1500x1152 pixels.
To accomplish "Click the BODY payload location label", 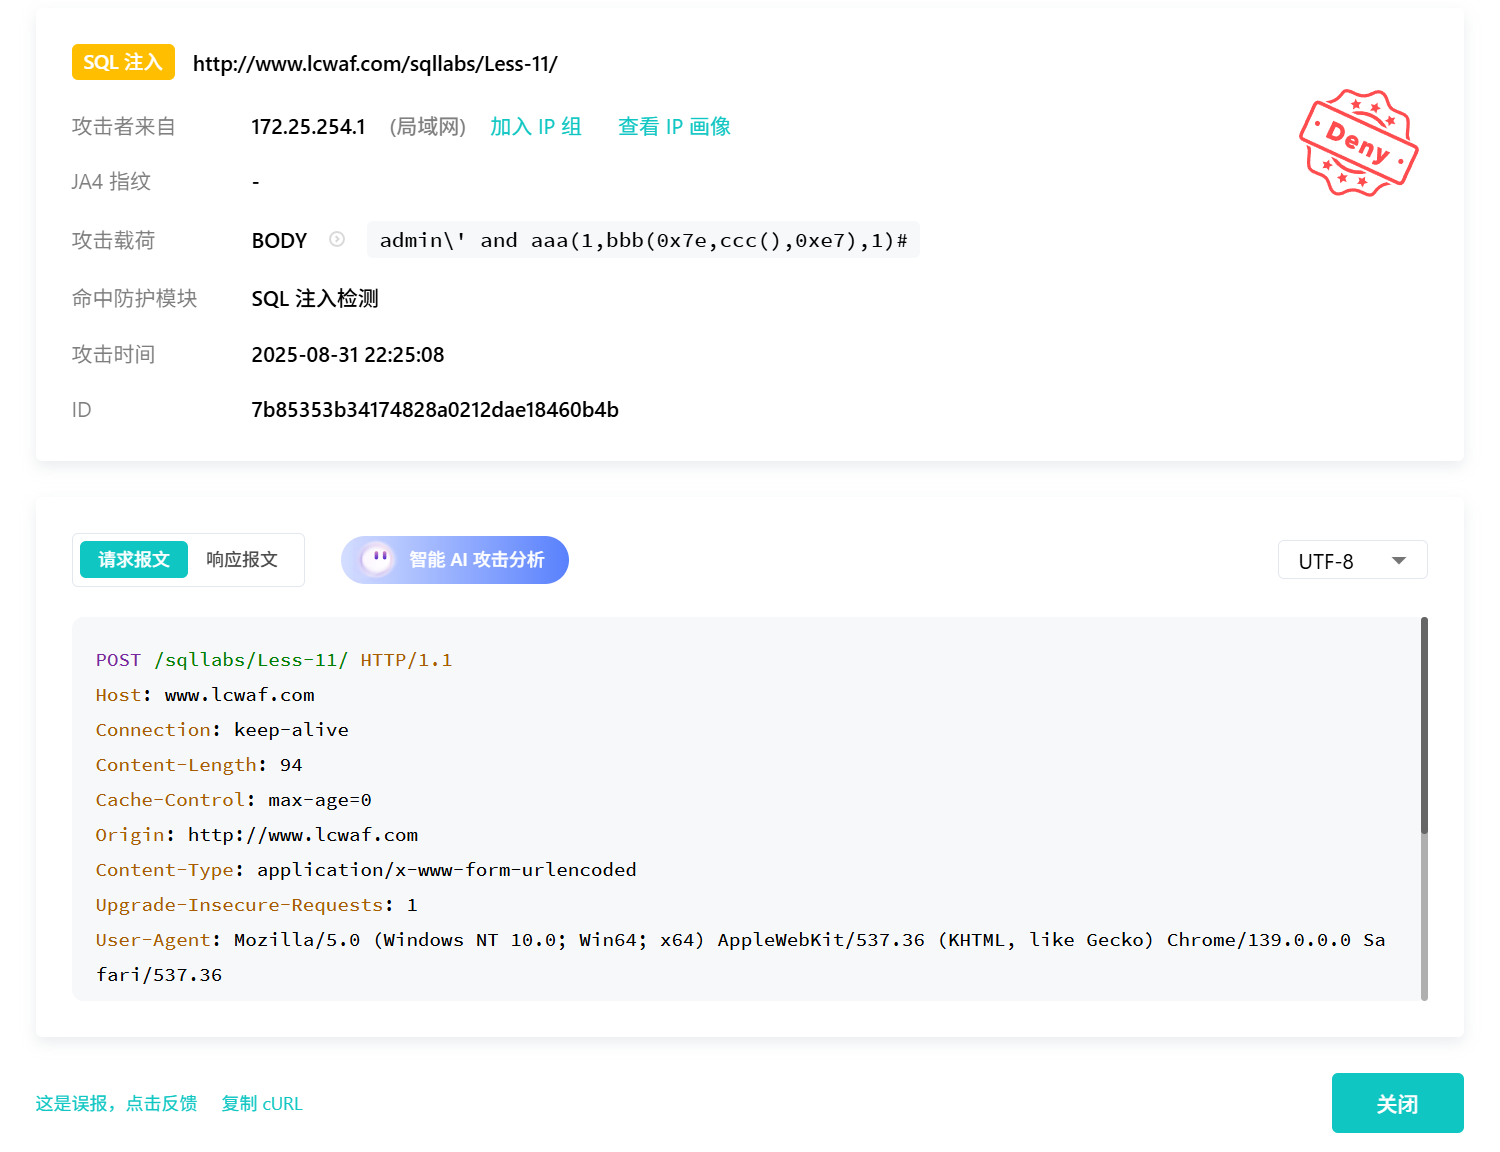I will click(x=279, y=241).
